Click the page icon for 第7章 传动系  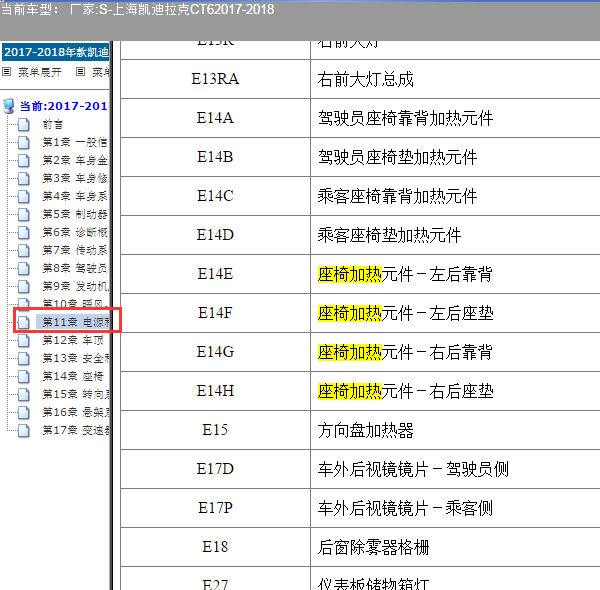[x=24, y=250]
